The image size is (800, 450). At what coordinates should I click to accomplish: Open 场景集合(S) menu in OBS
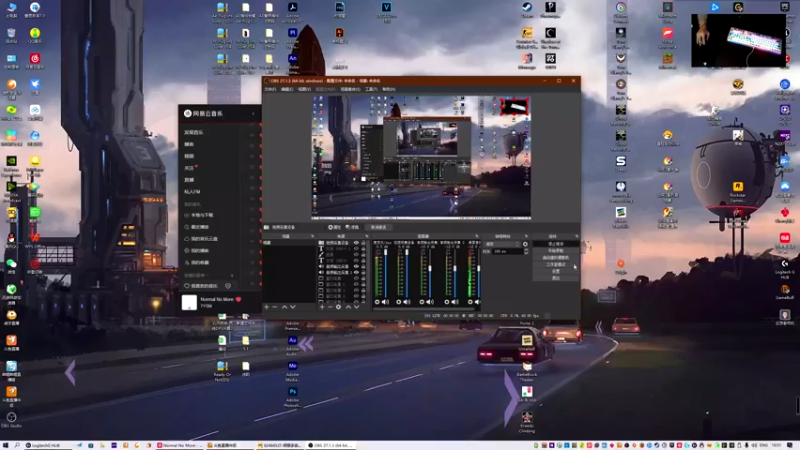(351, 89)
